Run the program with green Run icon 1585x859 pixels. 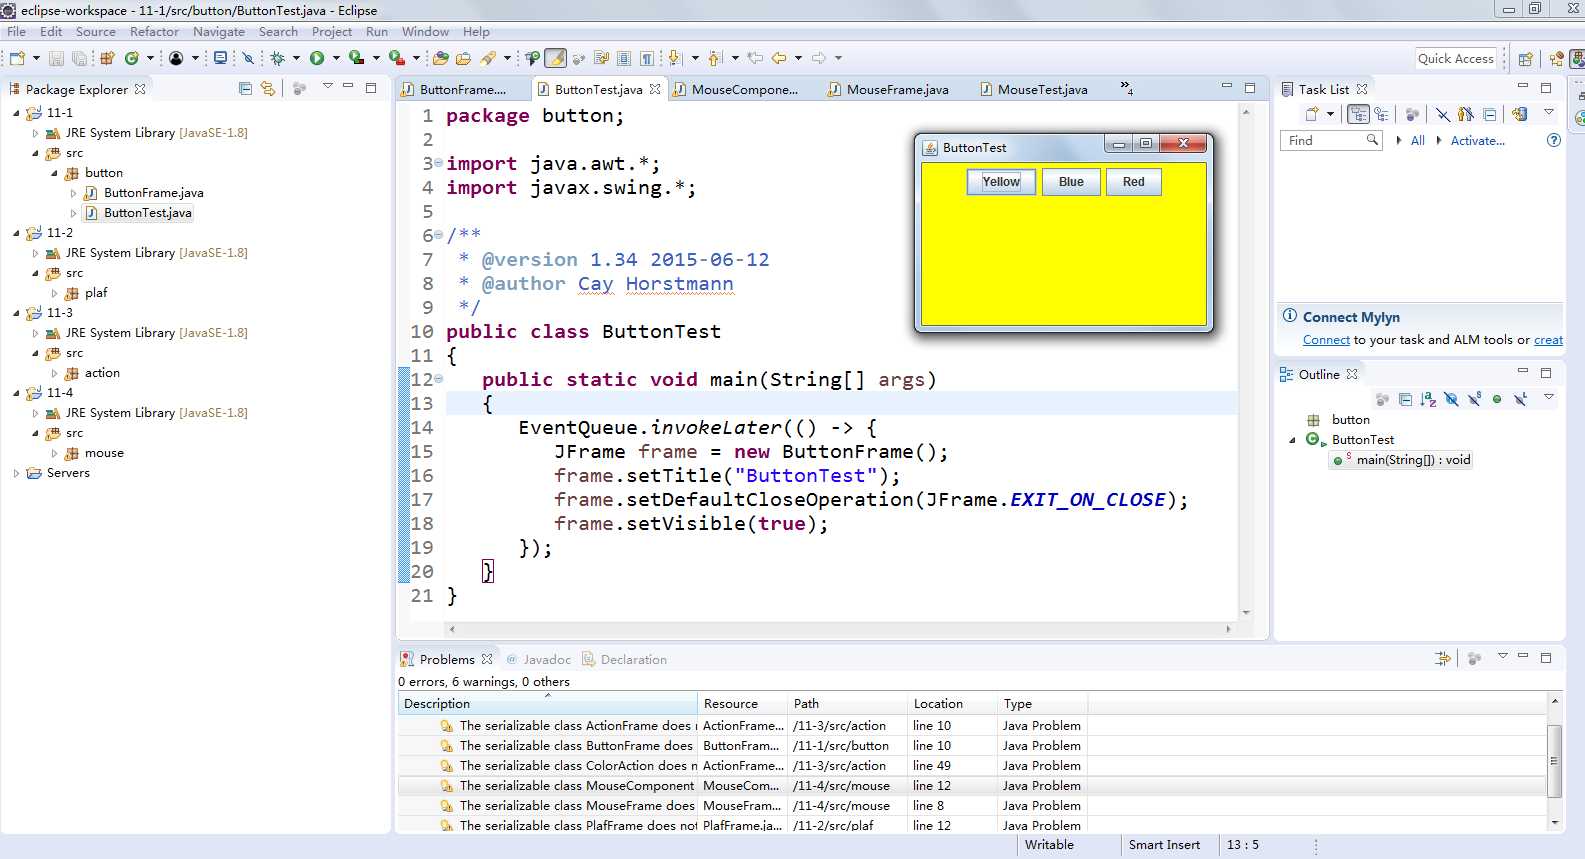coord(317,58)
